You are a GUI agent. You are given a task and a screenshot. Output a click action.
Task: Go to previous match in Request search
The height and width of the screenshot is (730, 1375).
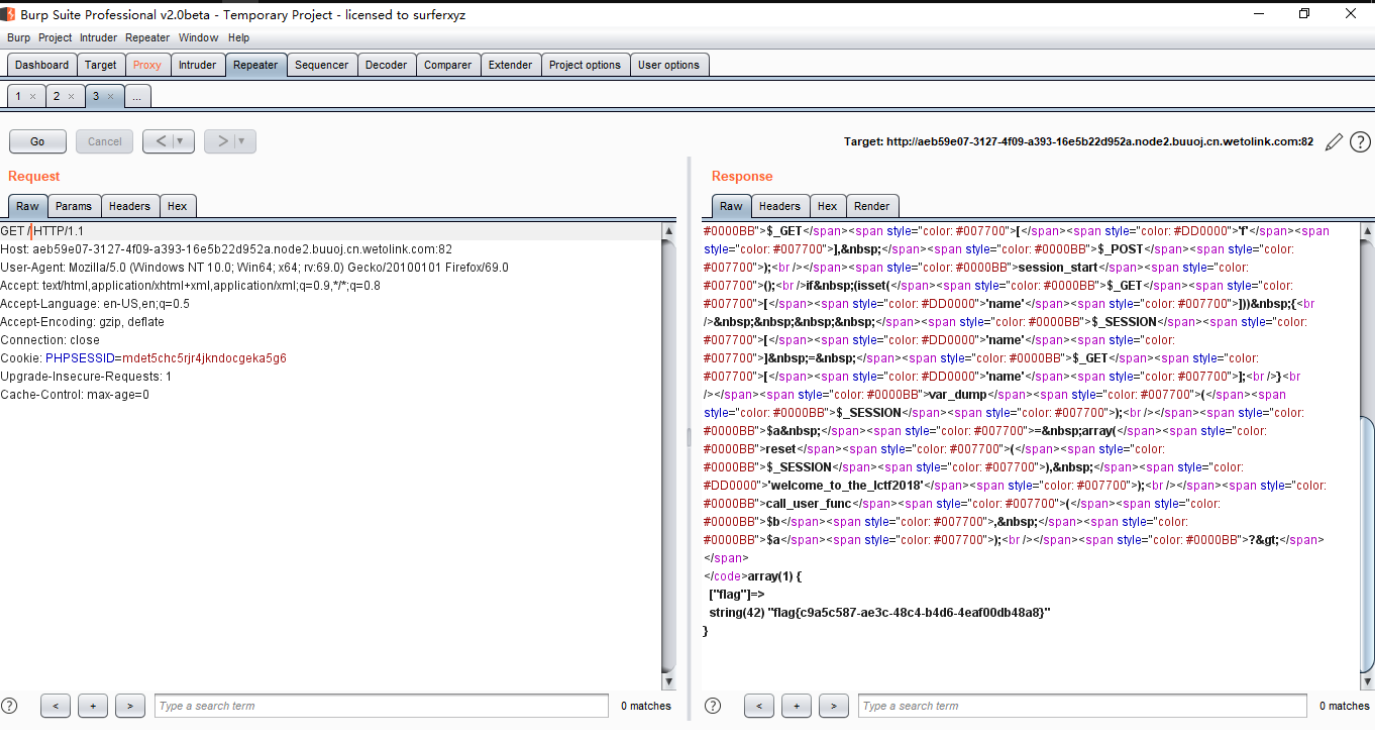55,706
